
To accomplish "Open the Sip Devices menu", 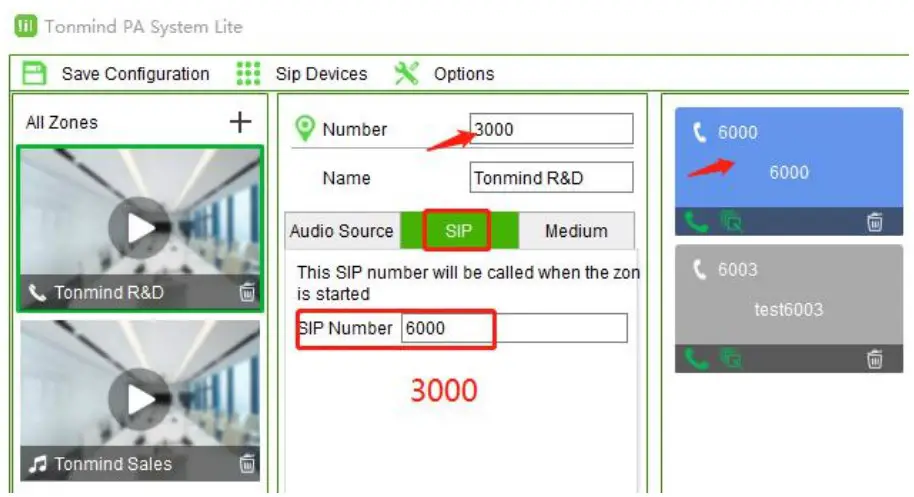I will (321, 74).
